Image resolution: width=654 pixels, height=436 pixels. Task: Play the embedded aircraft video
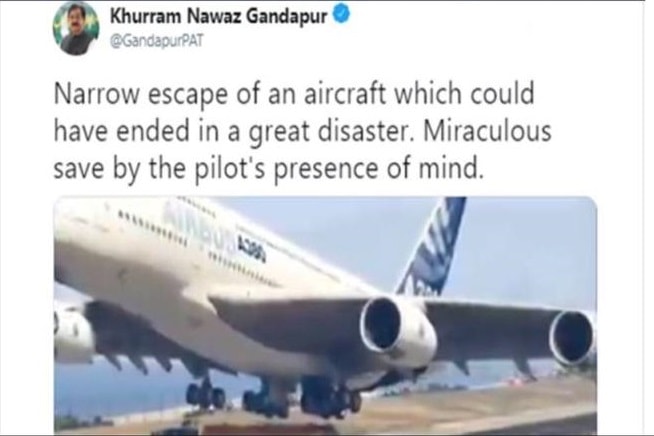click(325, 315)
